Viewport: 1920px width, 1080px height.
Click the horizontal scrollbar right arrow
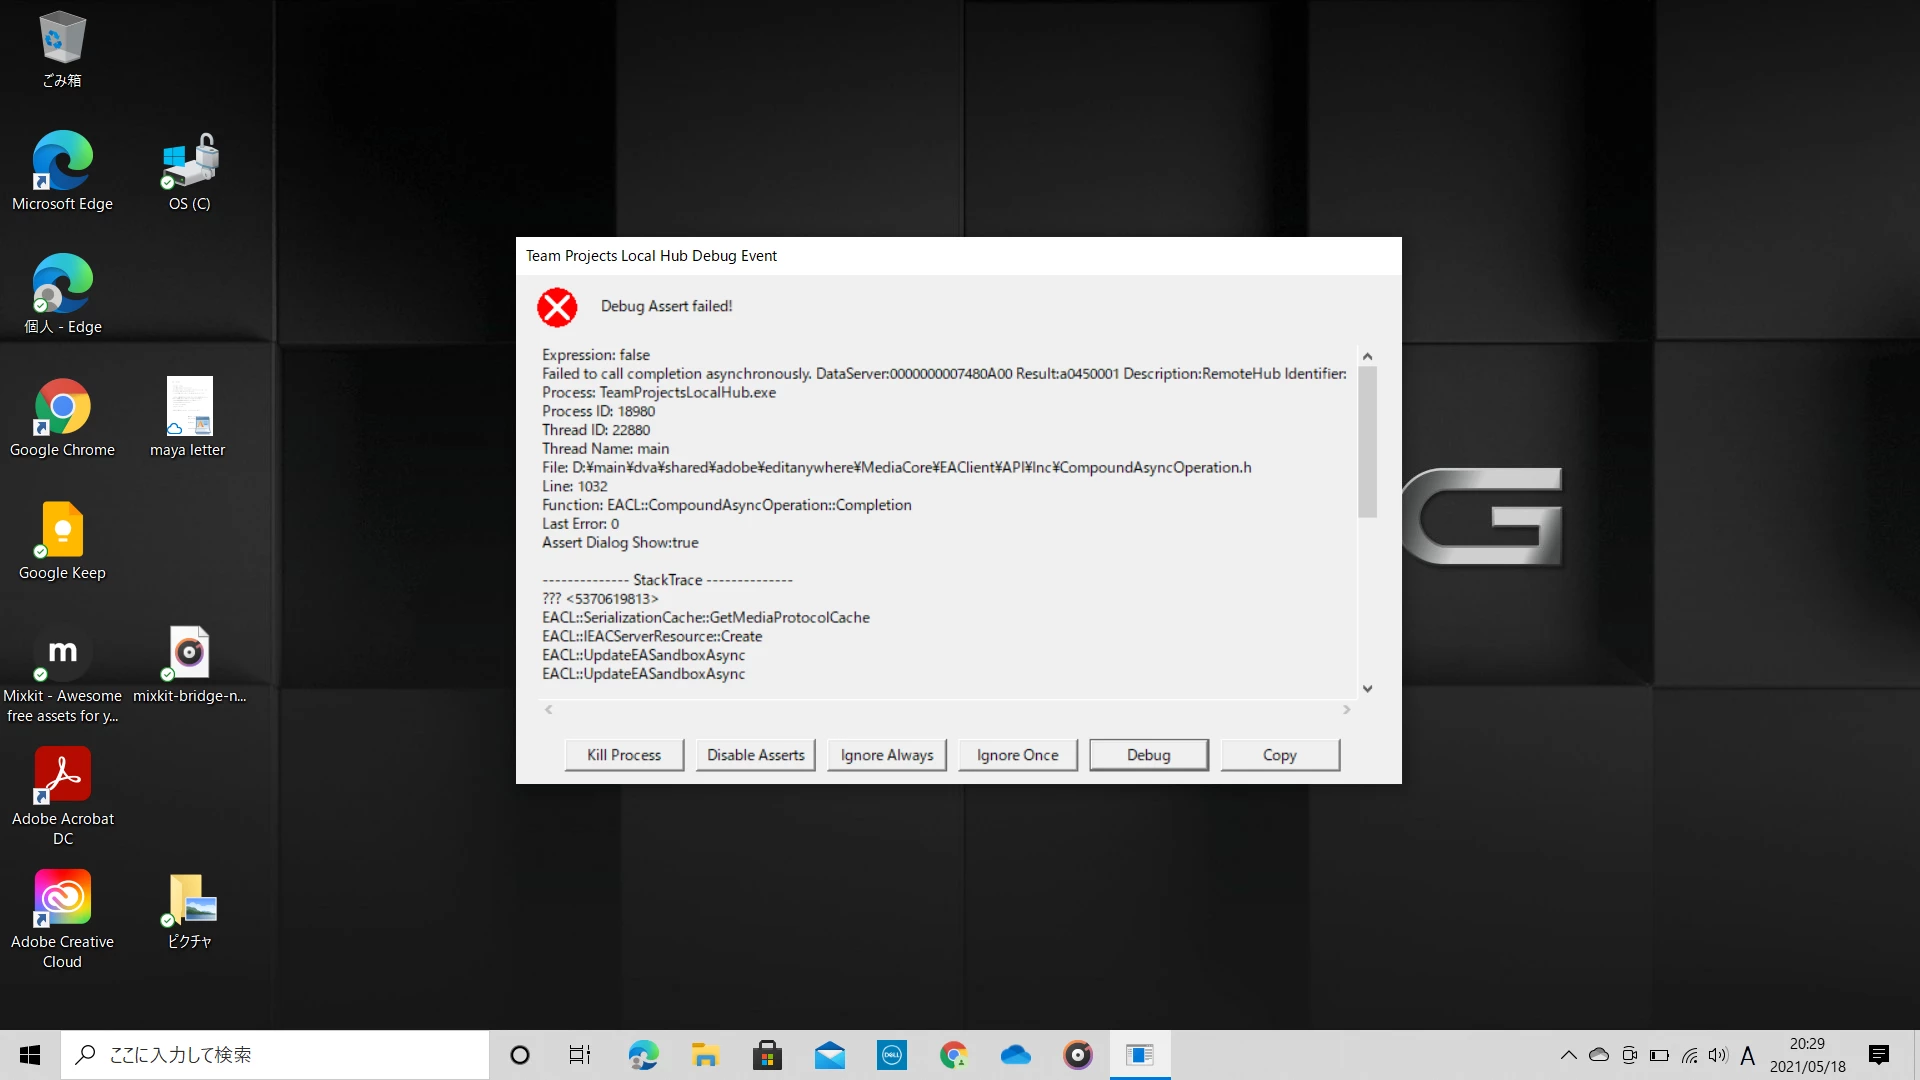coord(1347,709)
